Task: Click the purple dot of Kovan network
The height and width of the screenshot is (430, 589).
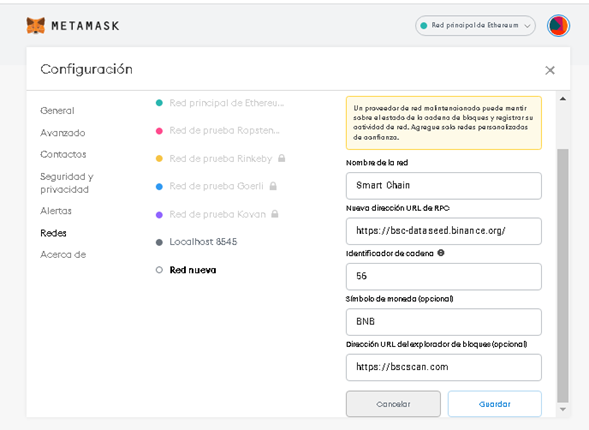Action: point(159,215)
